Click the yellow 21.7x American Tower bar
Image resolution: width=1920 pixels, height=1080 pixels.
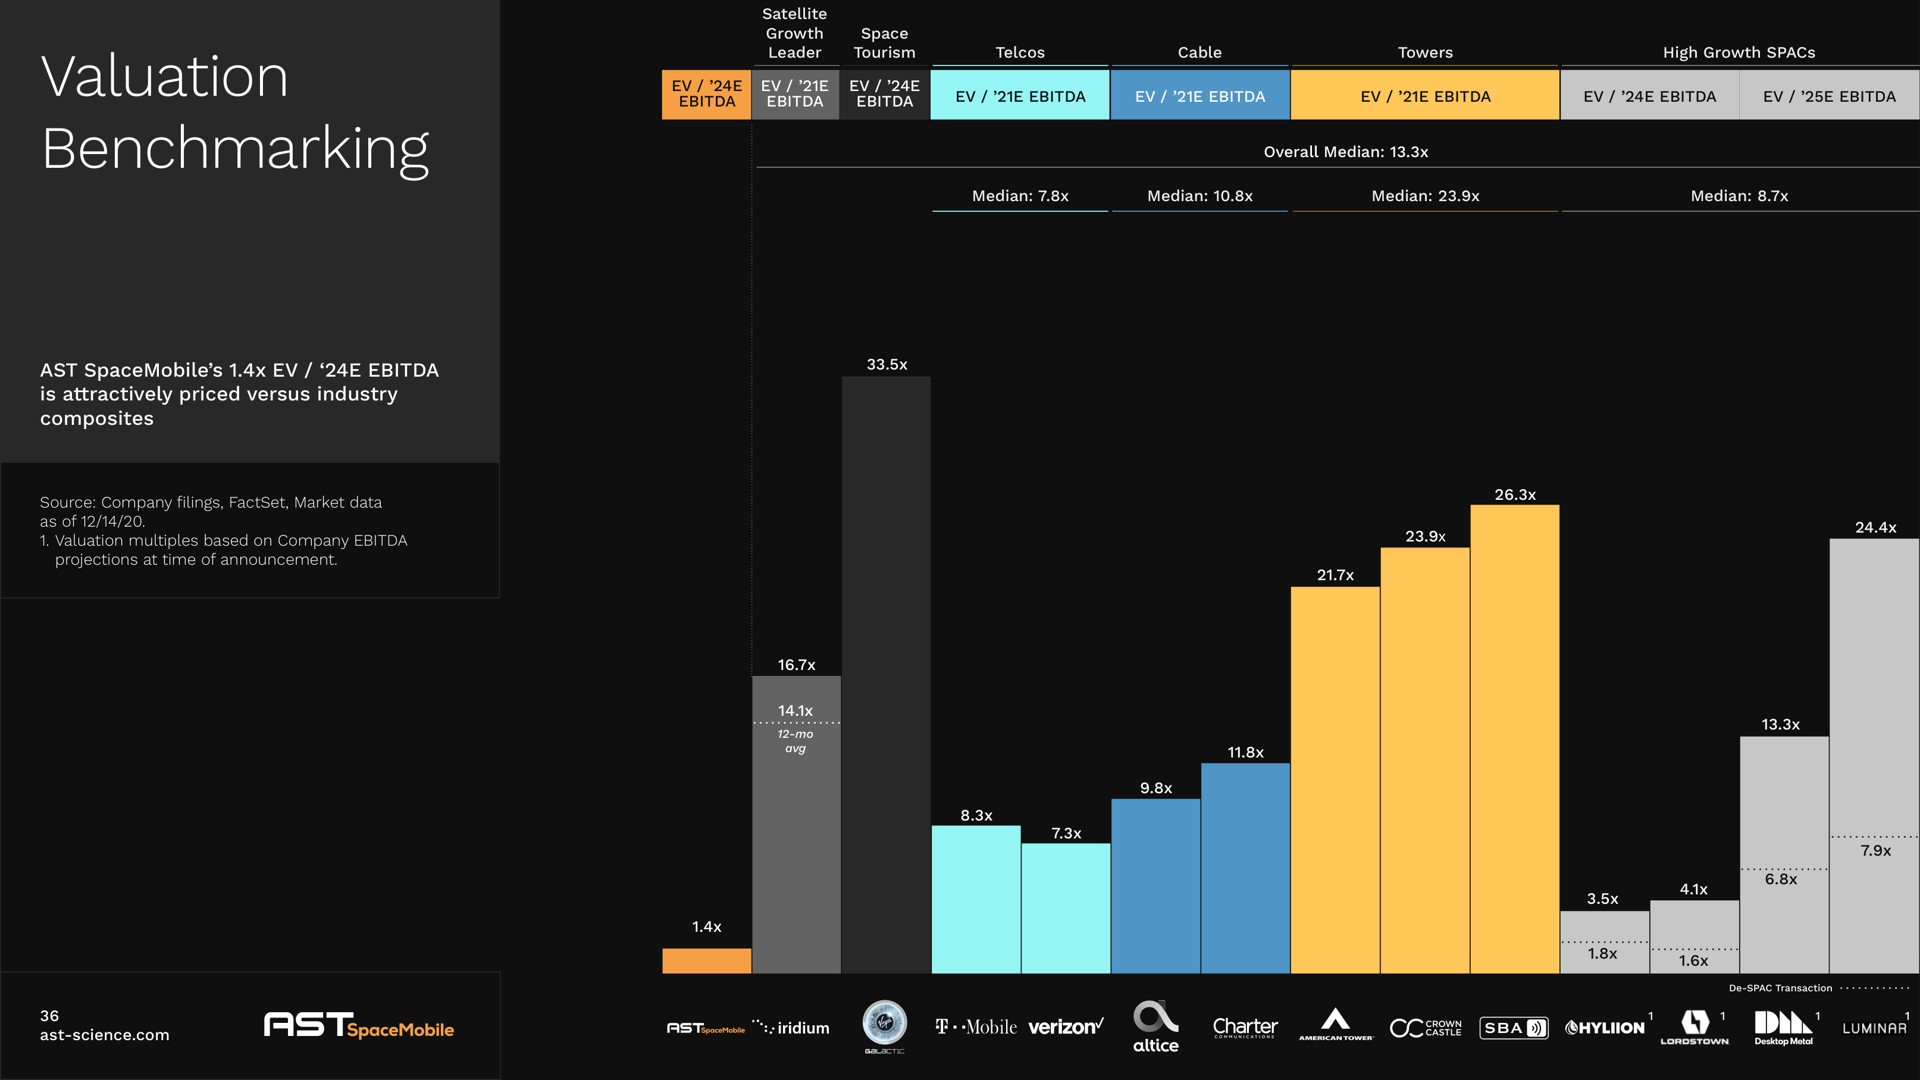coord(1335,780)
